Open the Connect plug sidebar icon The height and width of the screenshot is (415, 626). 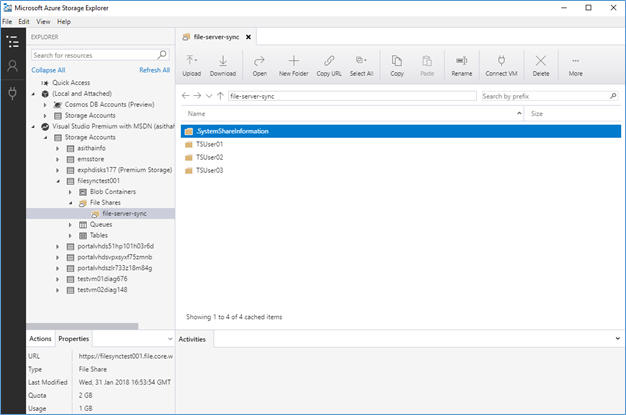pos(13,93)
